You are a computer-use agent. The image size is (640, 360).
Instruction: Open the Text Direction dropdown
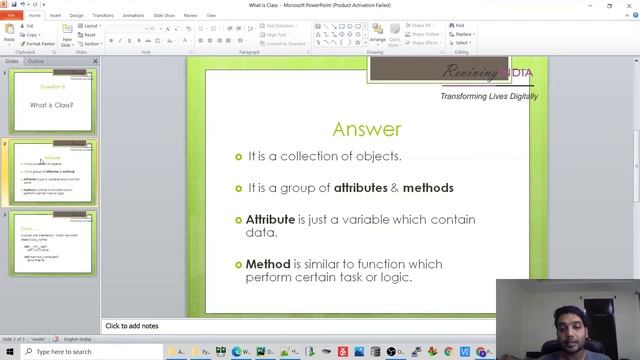278,26
